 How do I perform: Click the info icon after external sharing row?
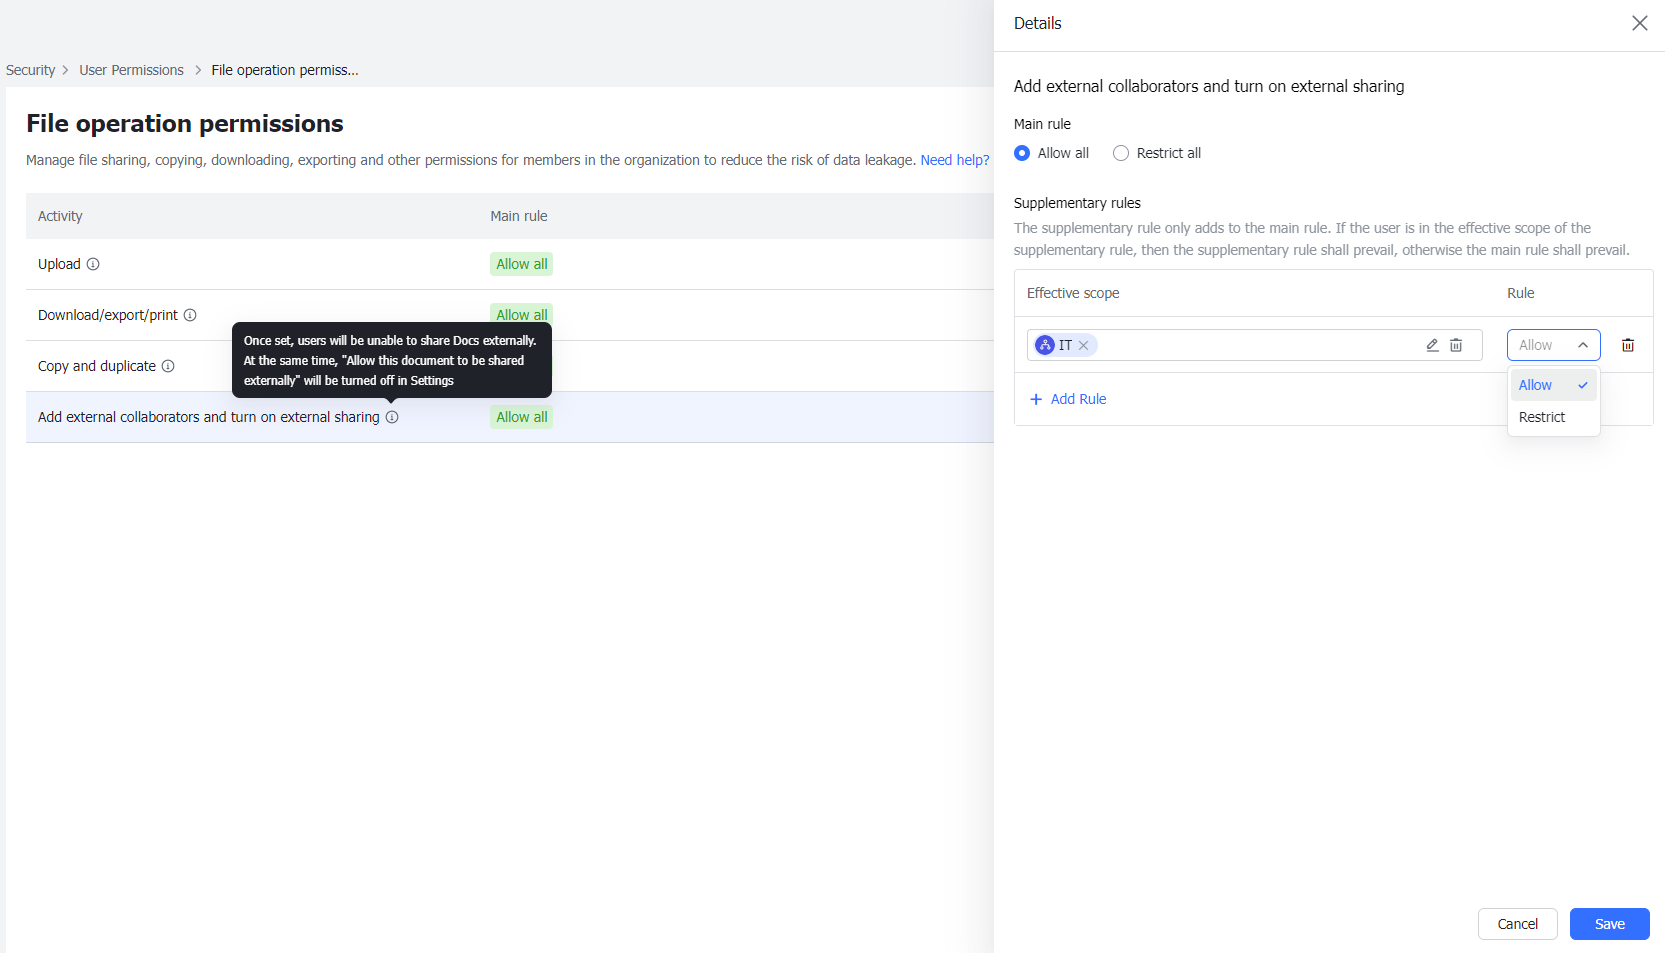pos(391,417)
